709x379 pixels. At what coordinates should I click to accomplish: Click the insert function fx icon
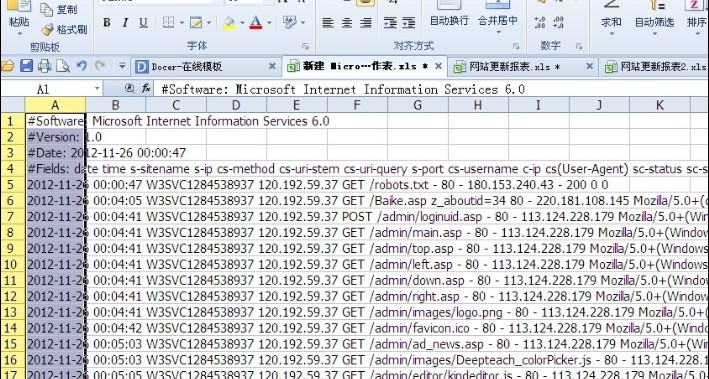pos(146,89)
